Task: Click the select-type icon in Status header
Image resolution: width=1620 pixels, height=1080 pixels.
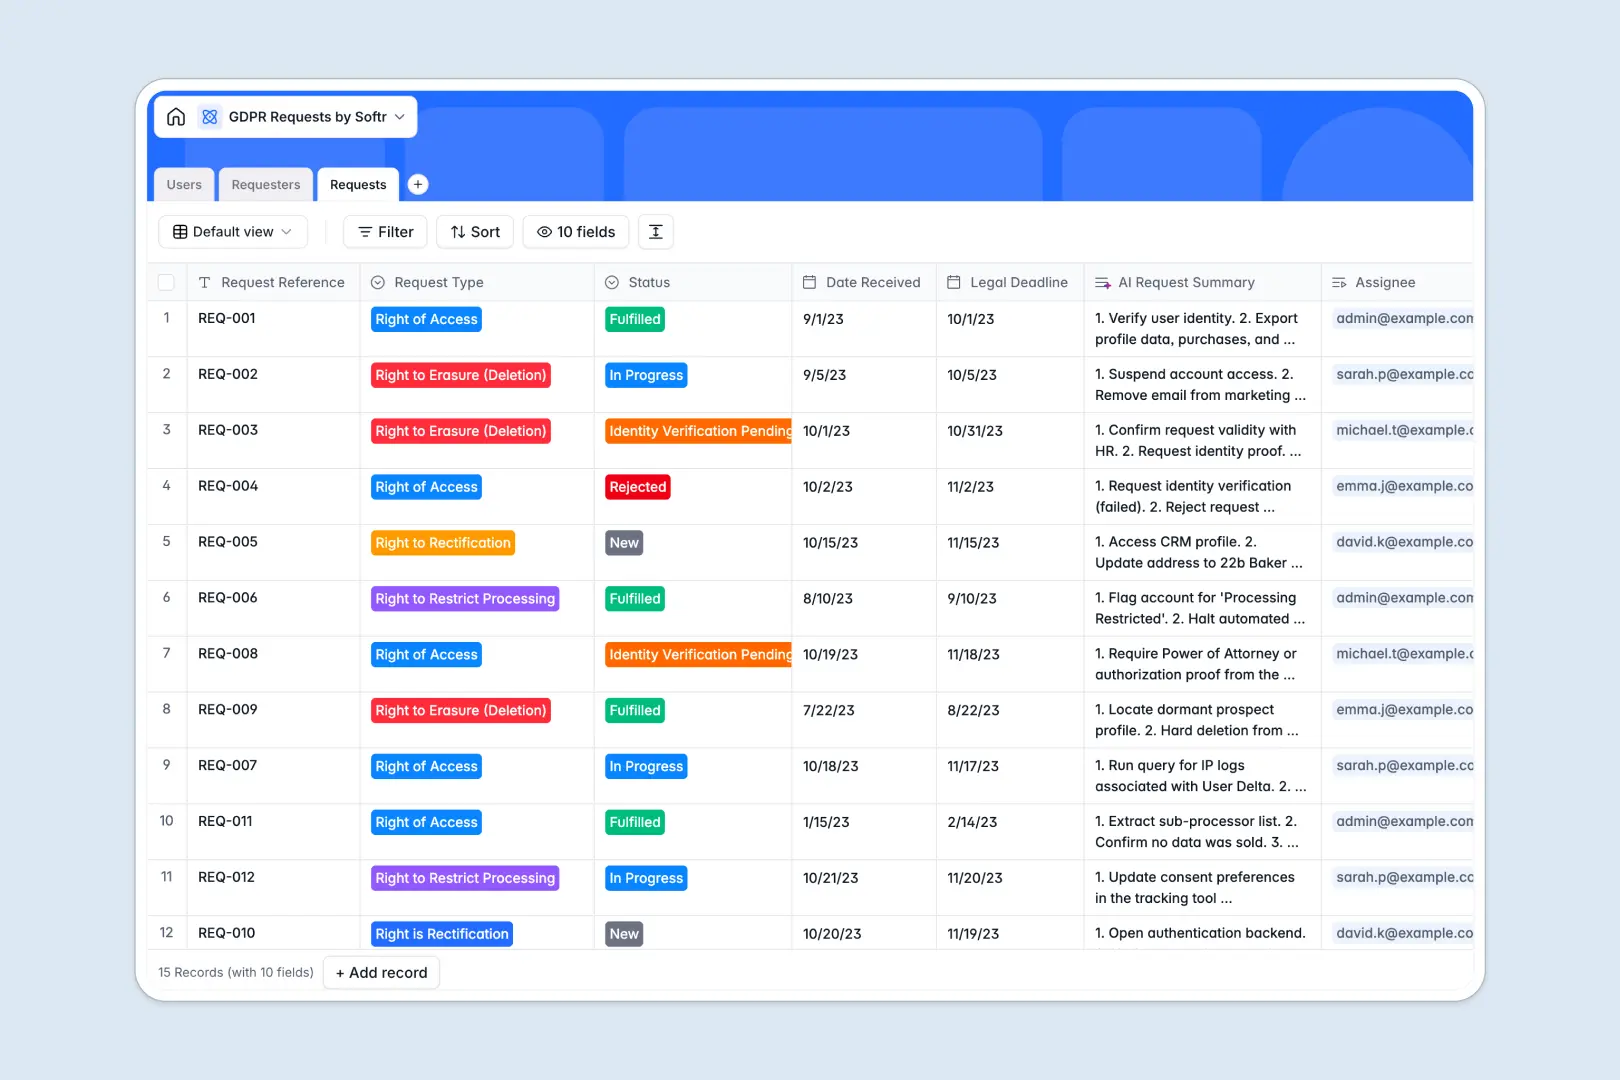Action: pos(611,282)
